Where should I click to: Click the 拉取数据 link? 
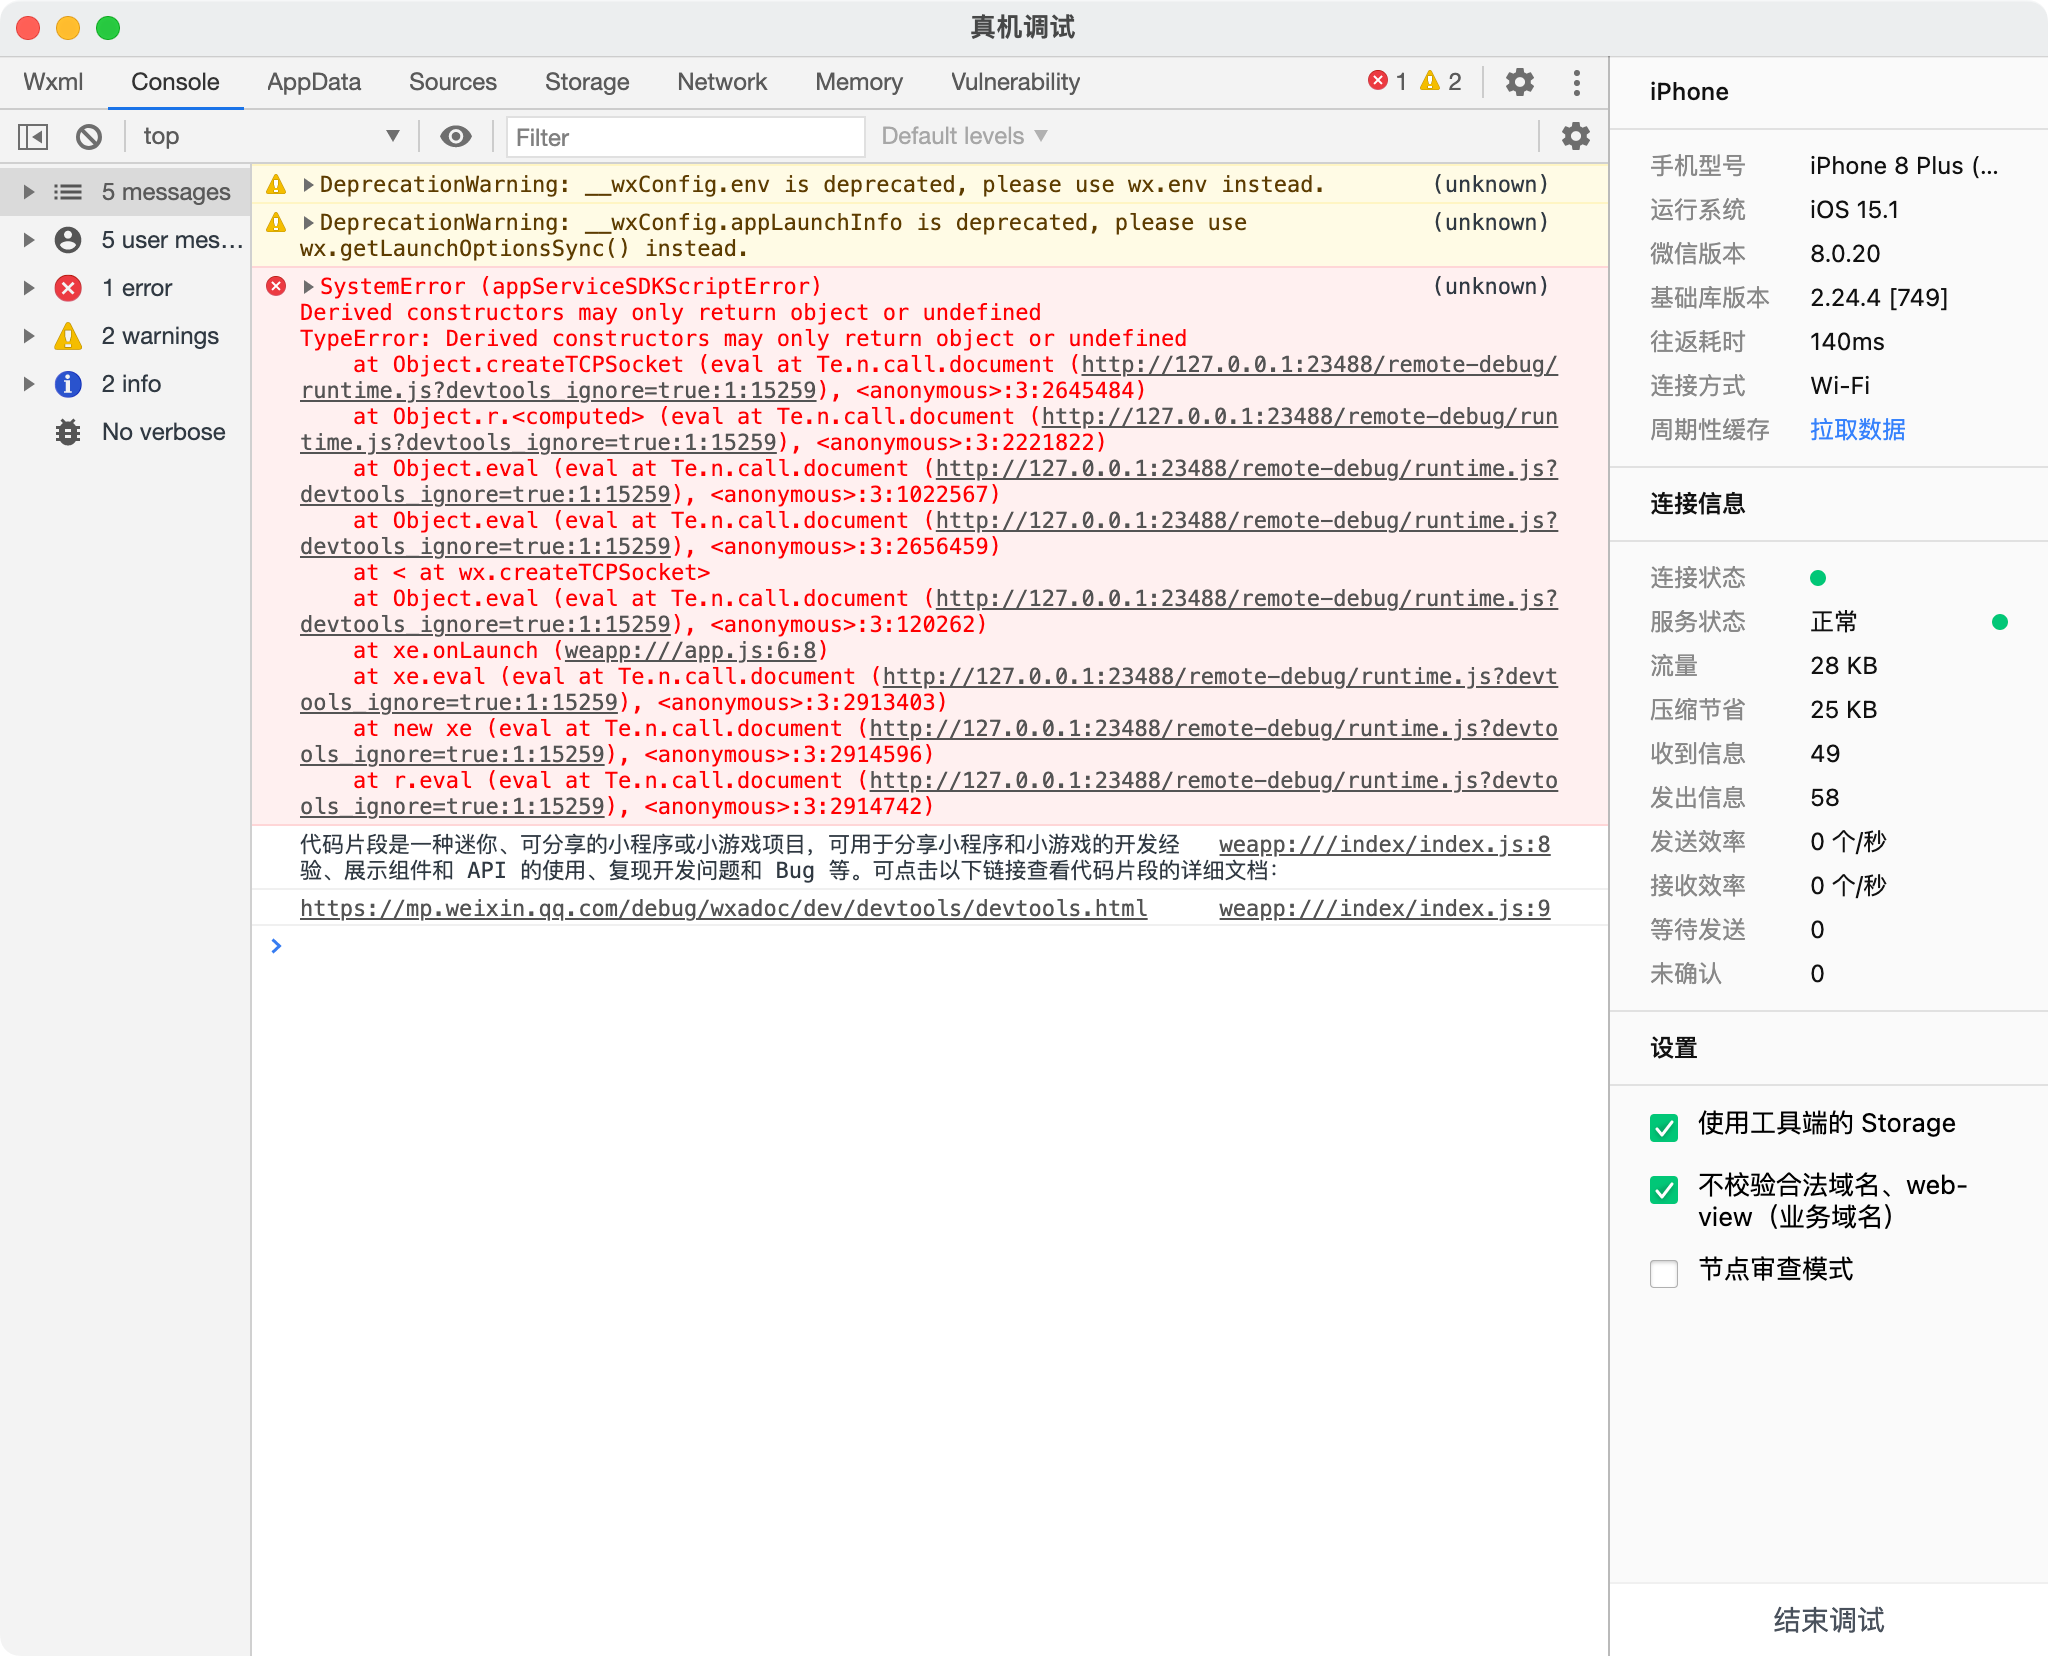1857,430
